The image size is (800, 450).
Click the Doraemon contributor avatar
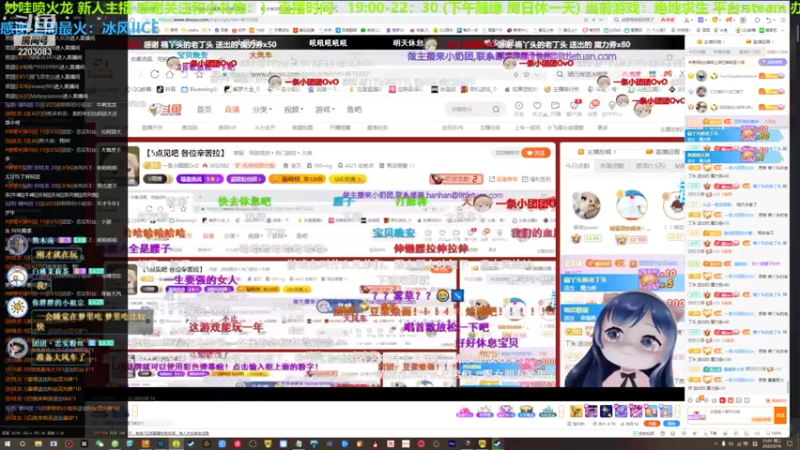631,205
